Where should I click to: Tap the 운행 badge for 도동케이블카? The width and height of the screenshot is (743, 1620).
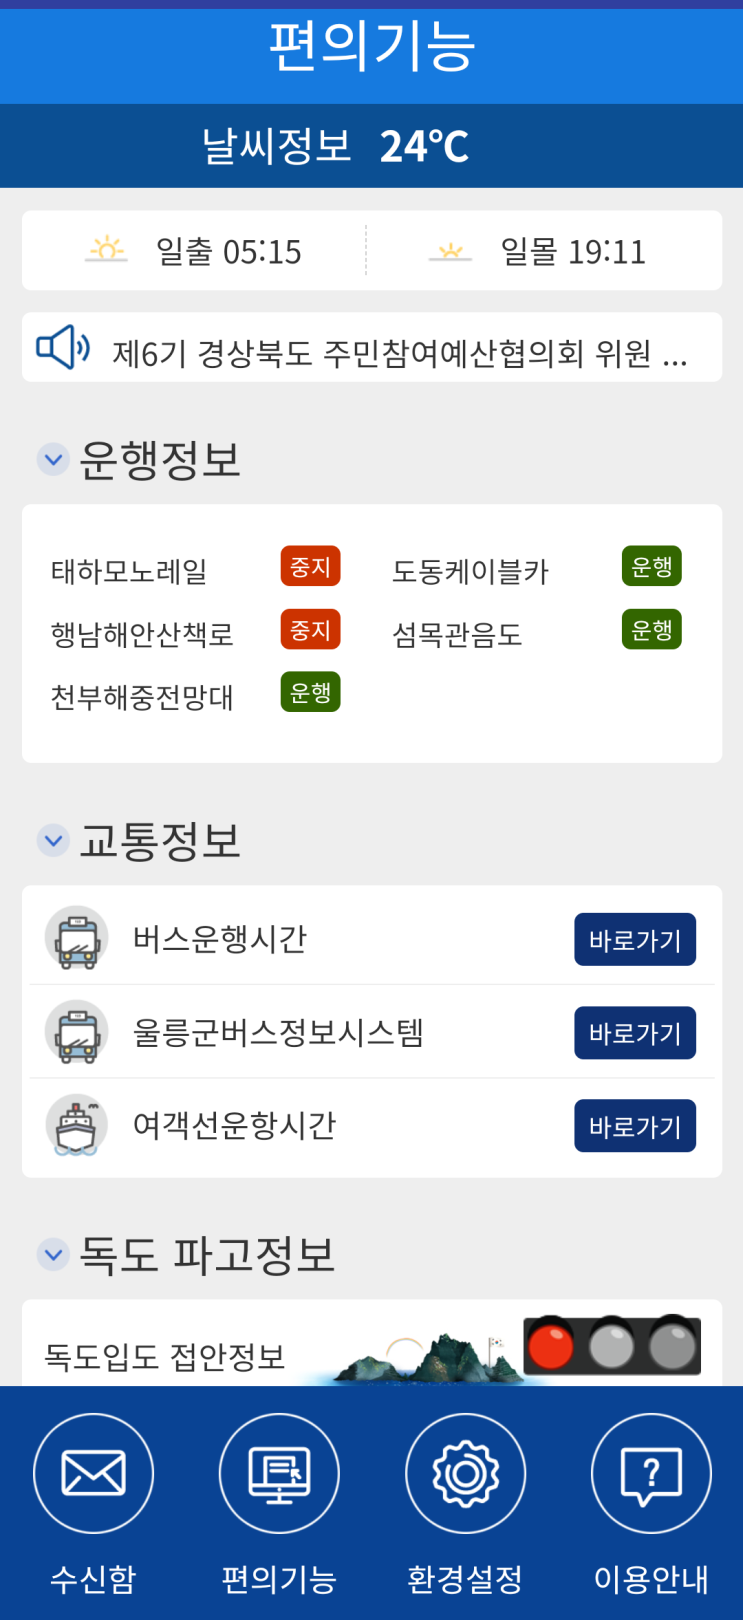pyautogui.click(x=651, y=567)
